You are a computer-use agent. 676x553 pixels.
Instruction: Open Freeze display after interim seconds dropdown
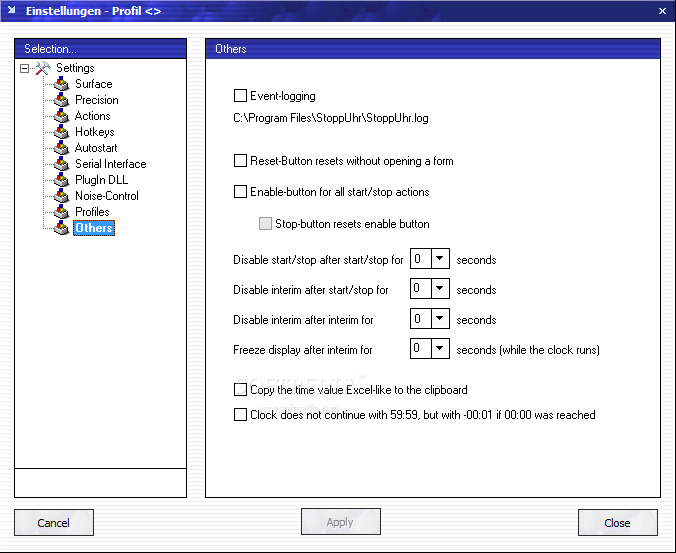tap(439, 348)
